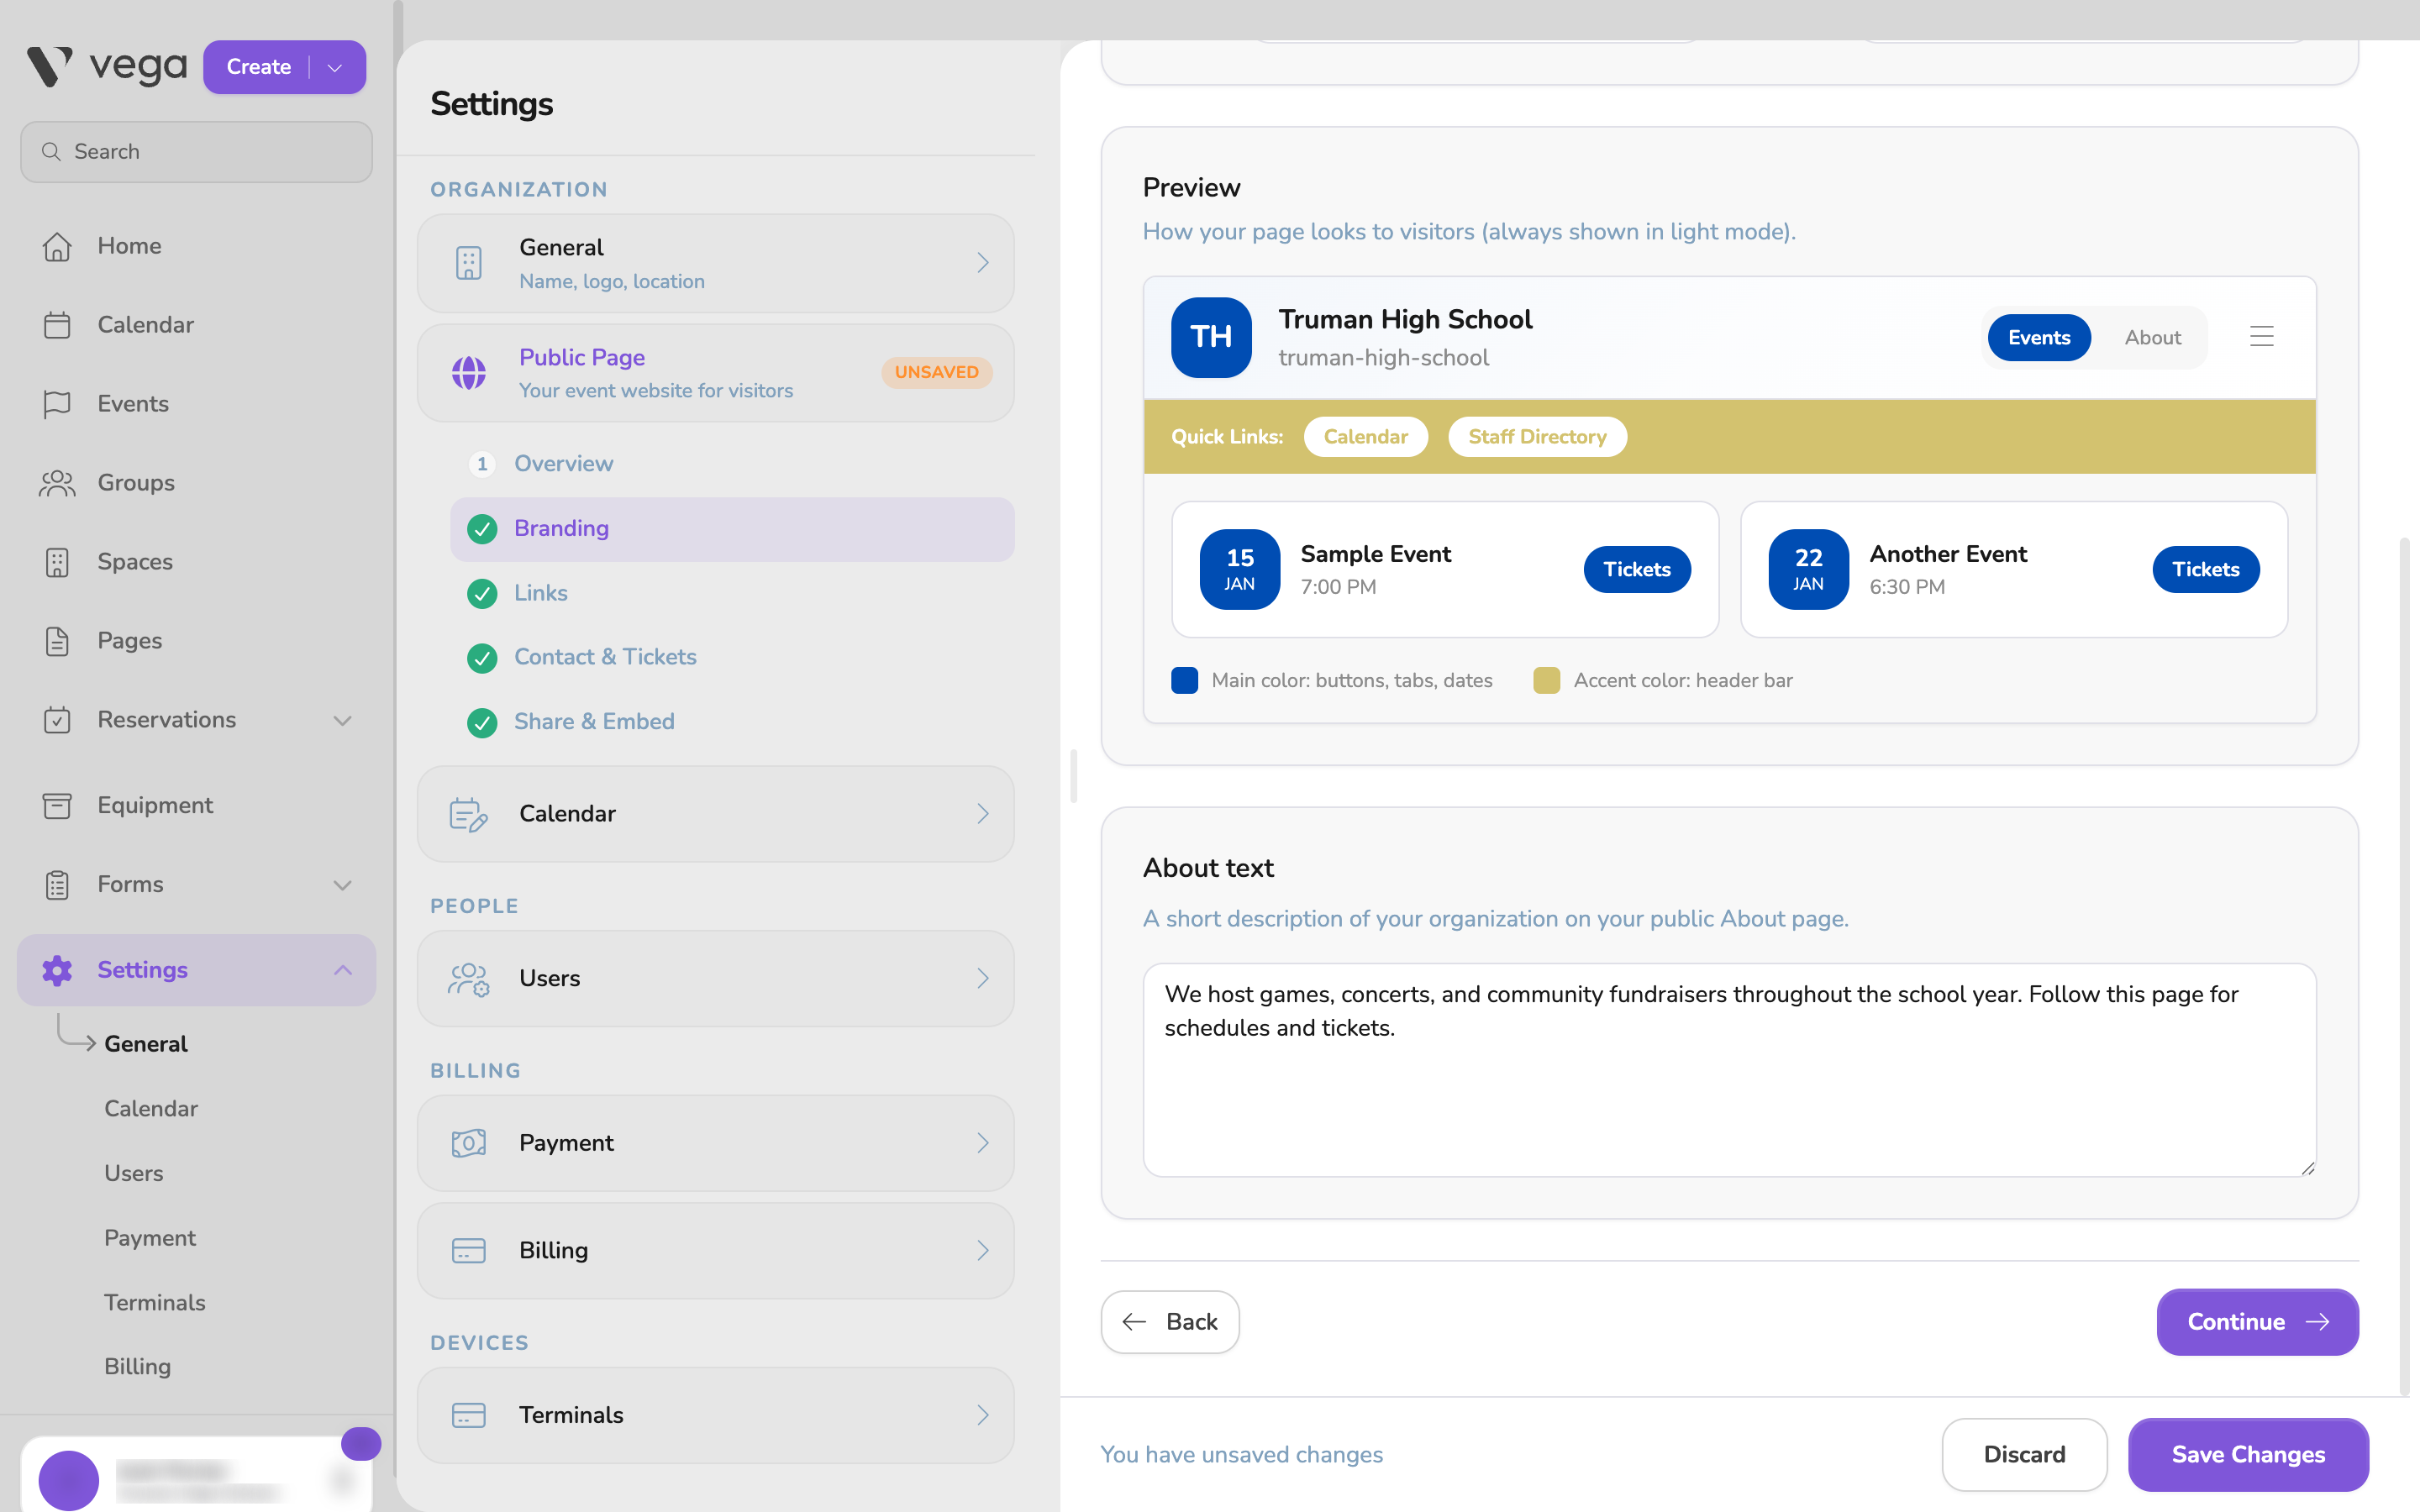Viewport: 2420px width, 1512px height.
Task: Expand the Forms submenu chevron
Action: click(342, 885)
